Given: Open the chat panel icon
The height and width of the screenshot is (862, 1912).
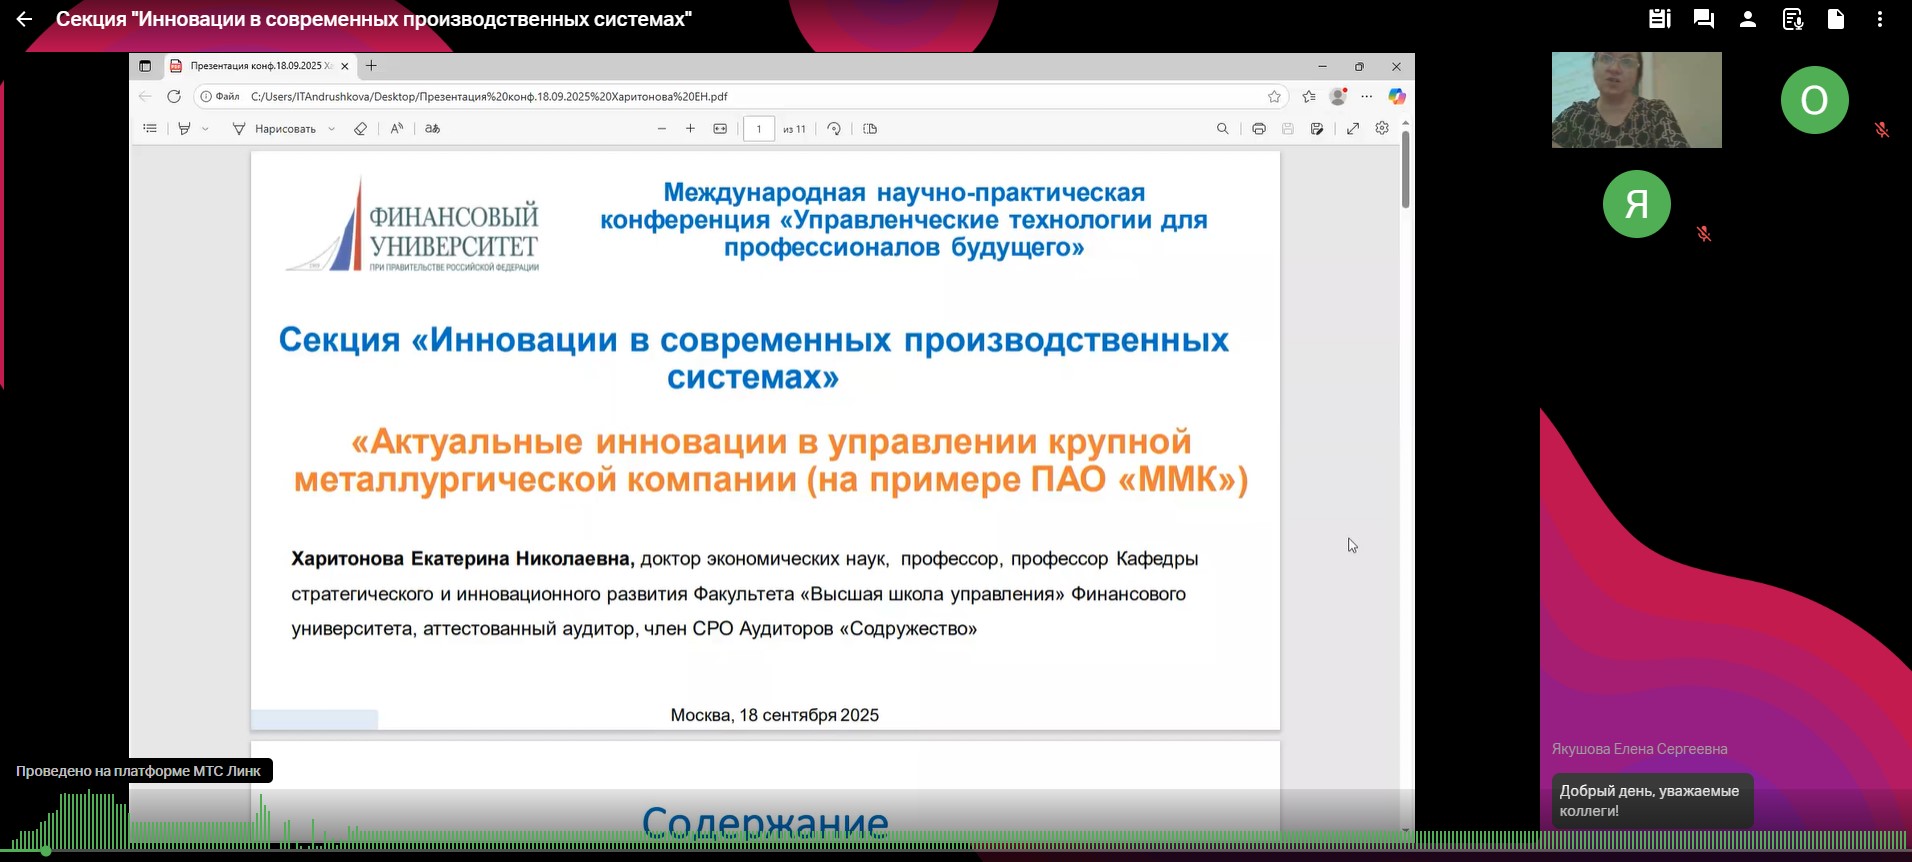Looking at the screenshot, I should [1704, 19].
